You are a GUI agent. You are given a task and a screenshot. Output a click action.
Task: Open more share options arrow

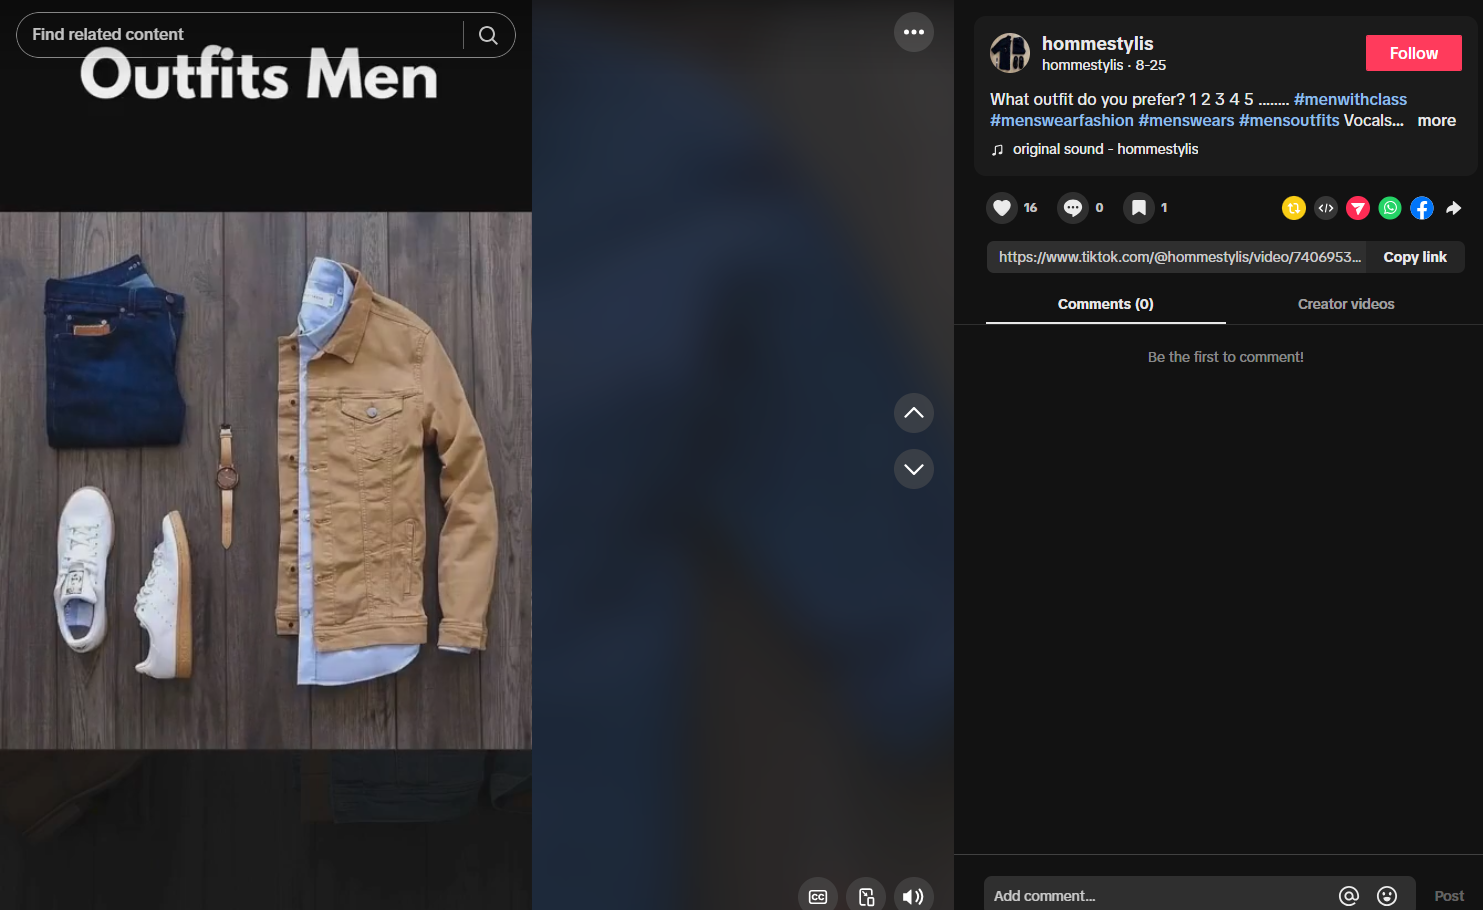click(x=1454, y=208)
